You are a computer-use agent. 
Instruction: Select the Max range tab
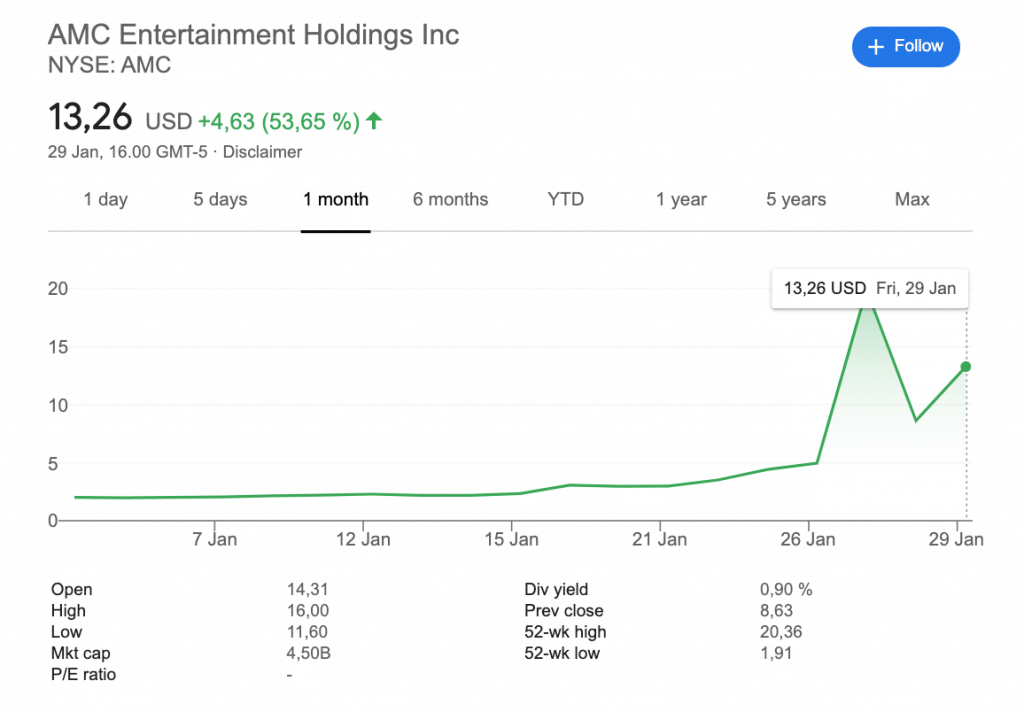coord(912,199)
